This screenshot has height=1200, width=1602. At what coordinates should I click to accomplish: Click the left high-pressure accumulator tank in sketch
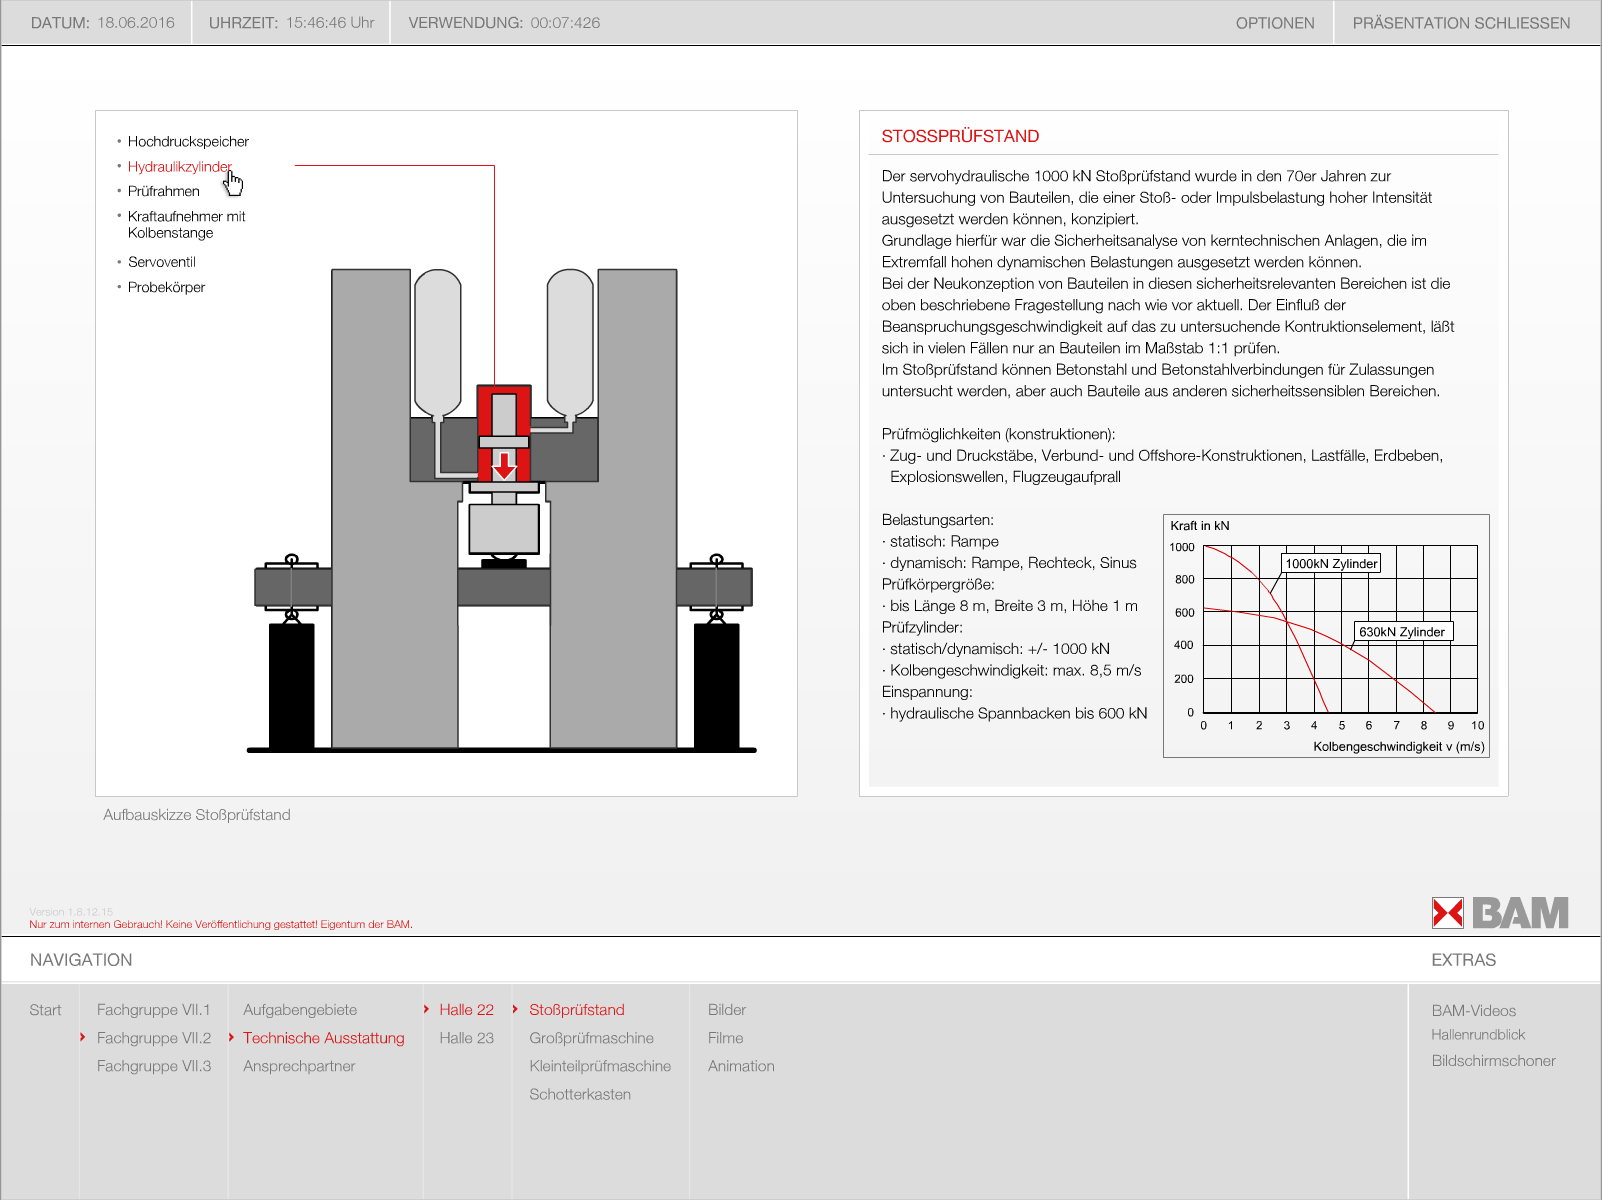click(437, 340)
